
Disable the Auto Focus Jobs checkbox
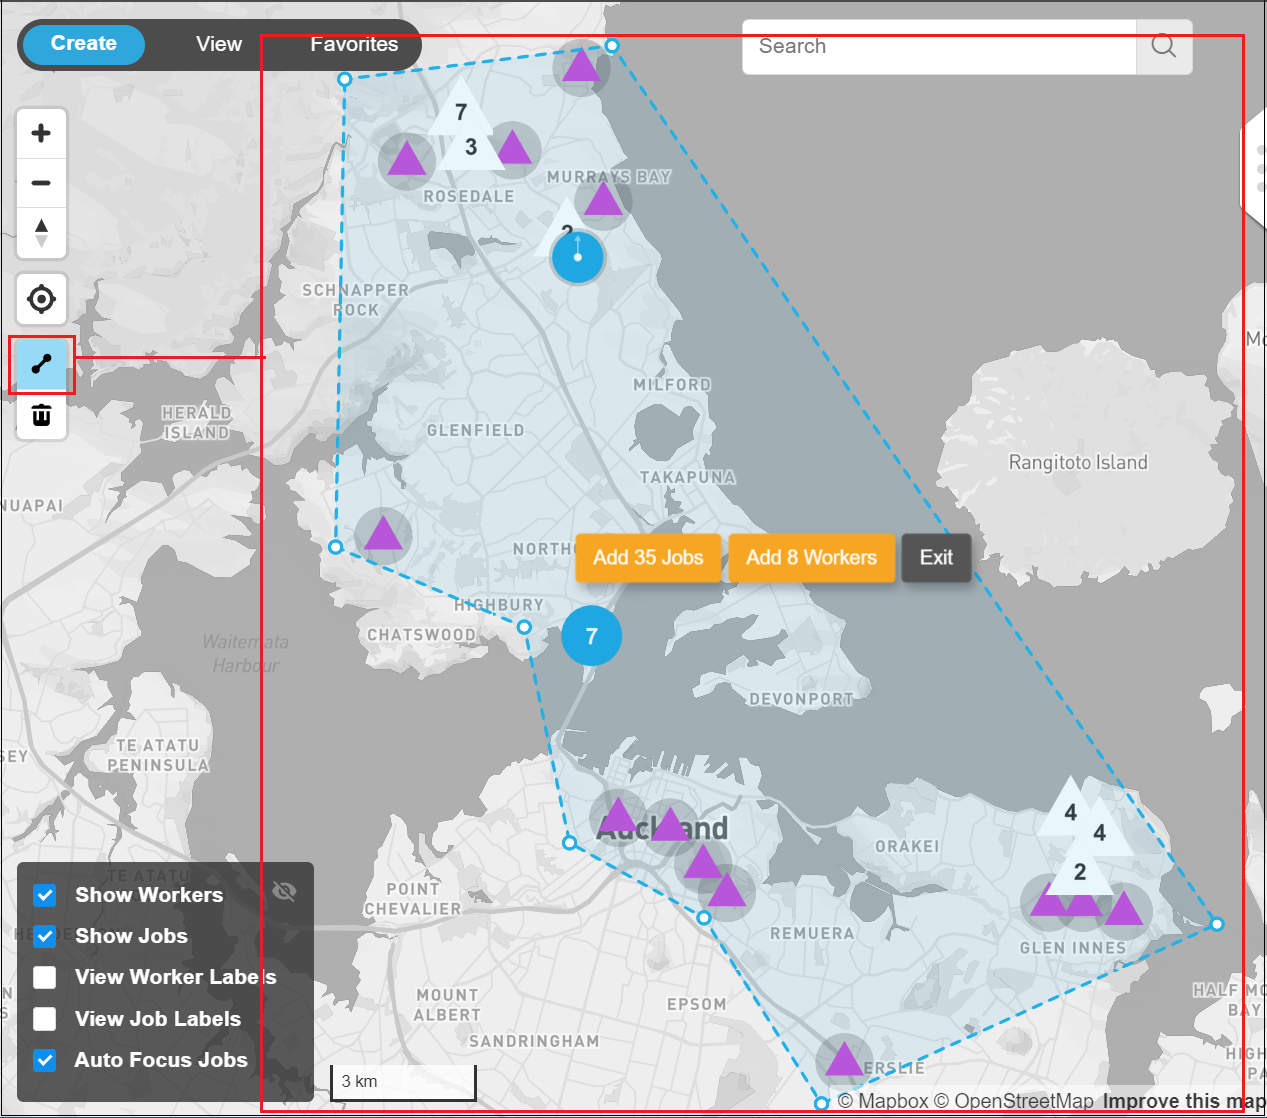coord(45,1060)
